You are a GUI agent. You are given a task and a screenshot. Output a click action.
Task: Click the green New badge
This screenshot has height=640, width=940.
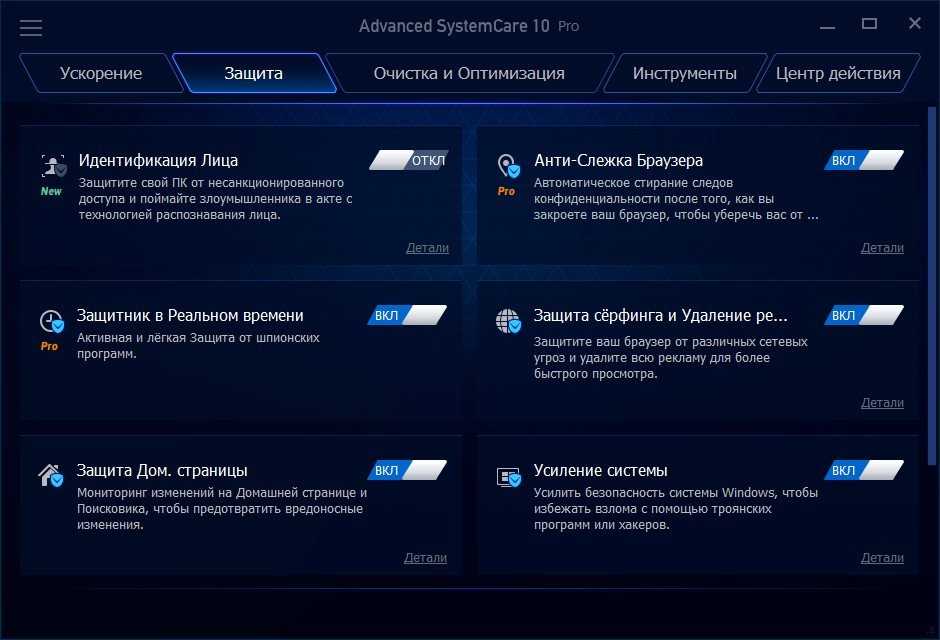pyautogui.click(x=51, y=191)
